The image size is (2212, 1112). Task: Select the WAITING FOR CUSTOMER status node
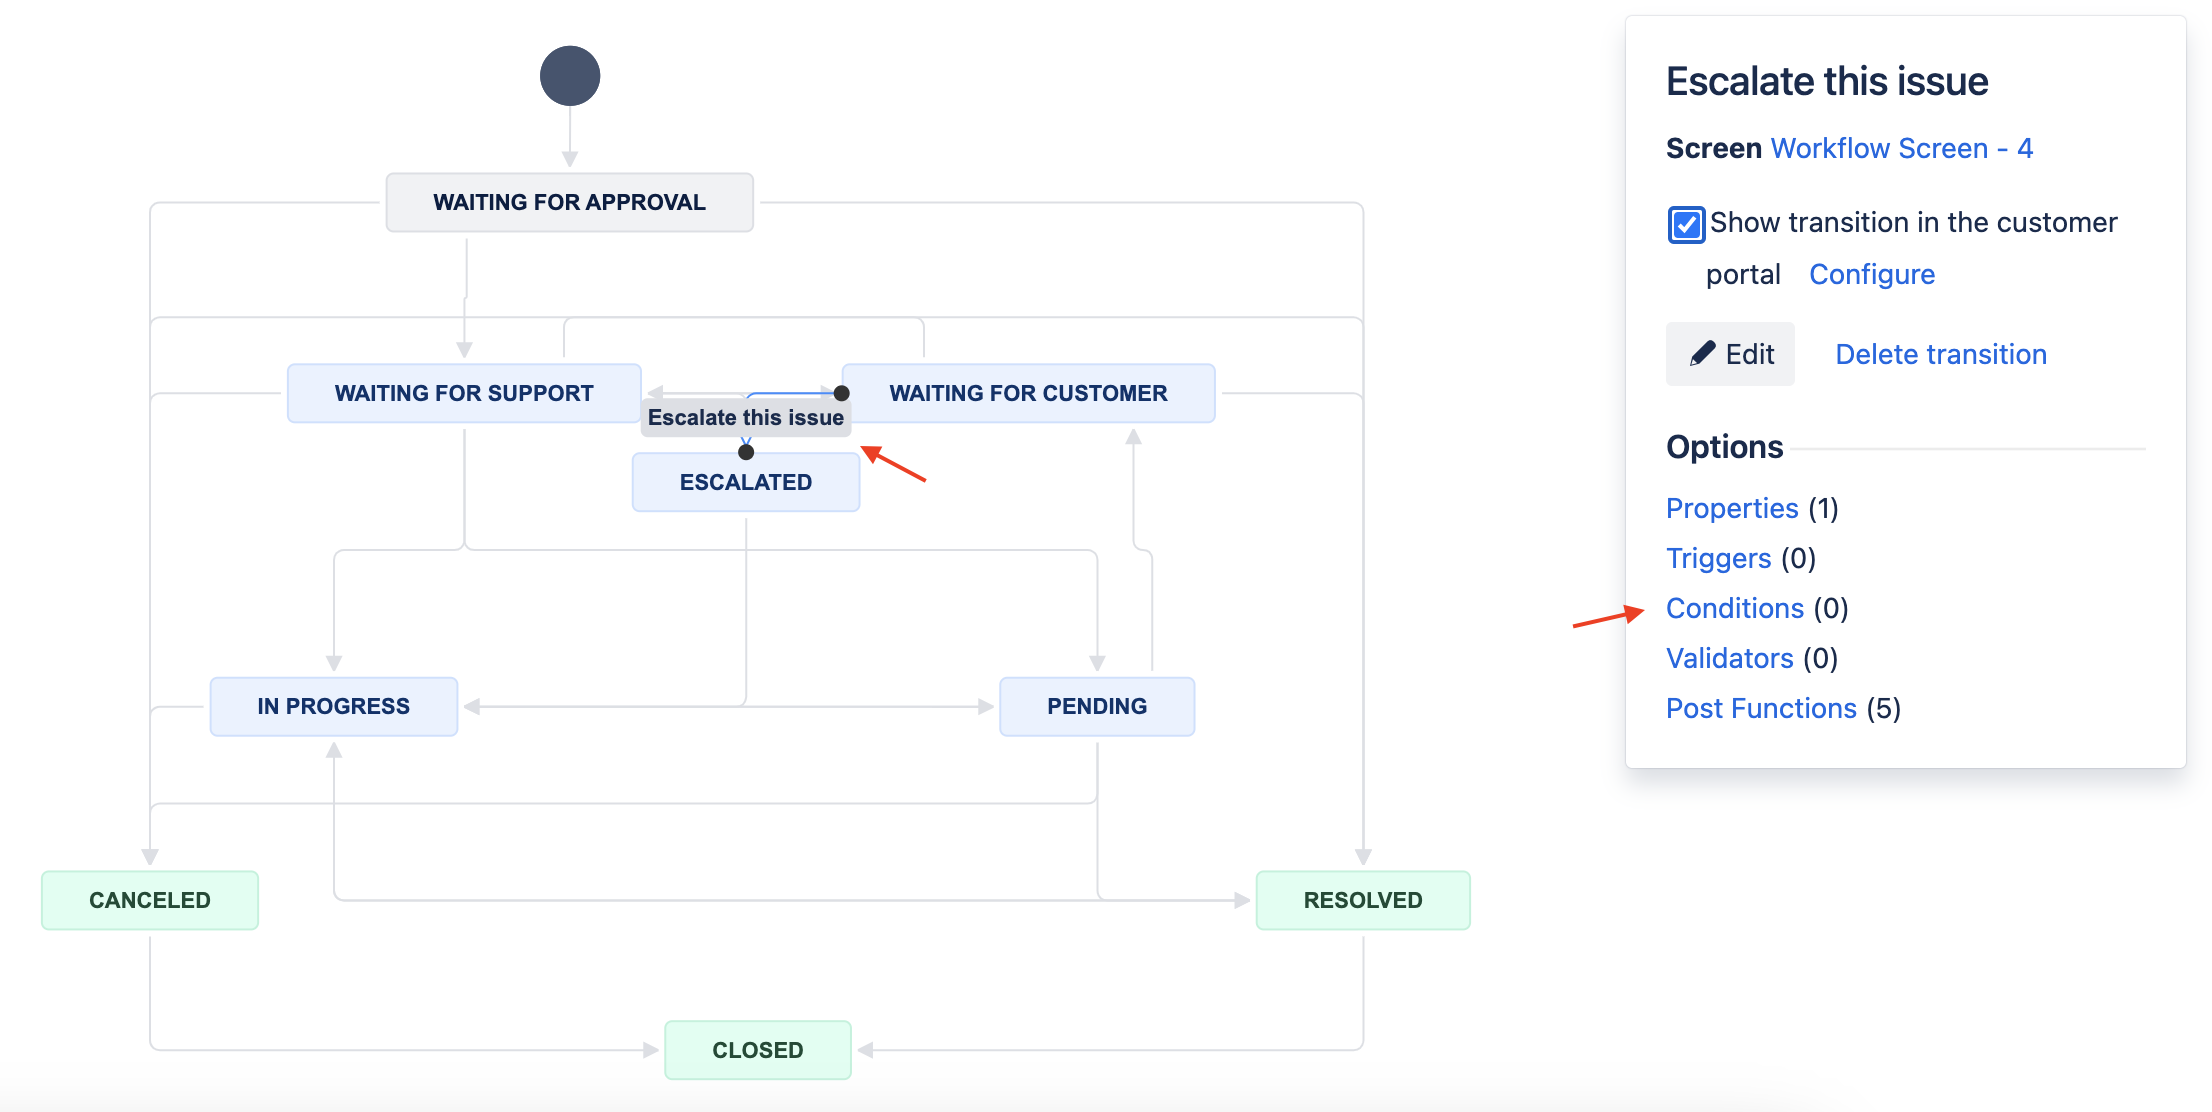[1030, 392]
